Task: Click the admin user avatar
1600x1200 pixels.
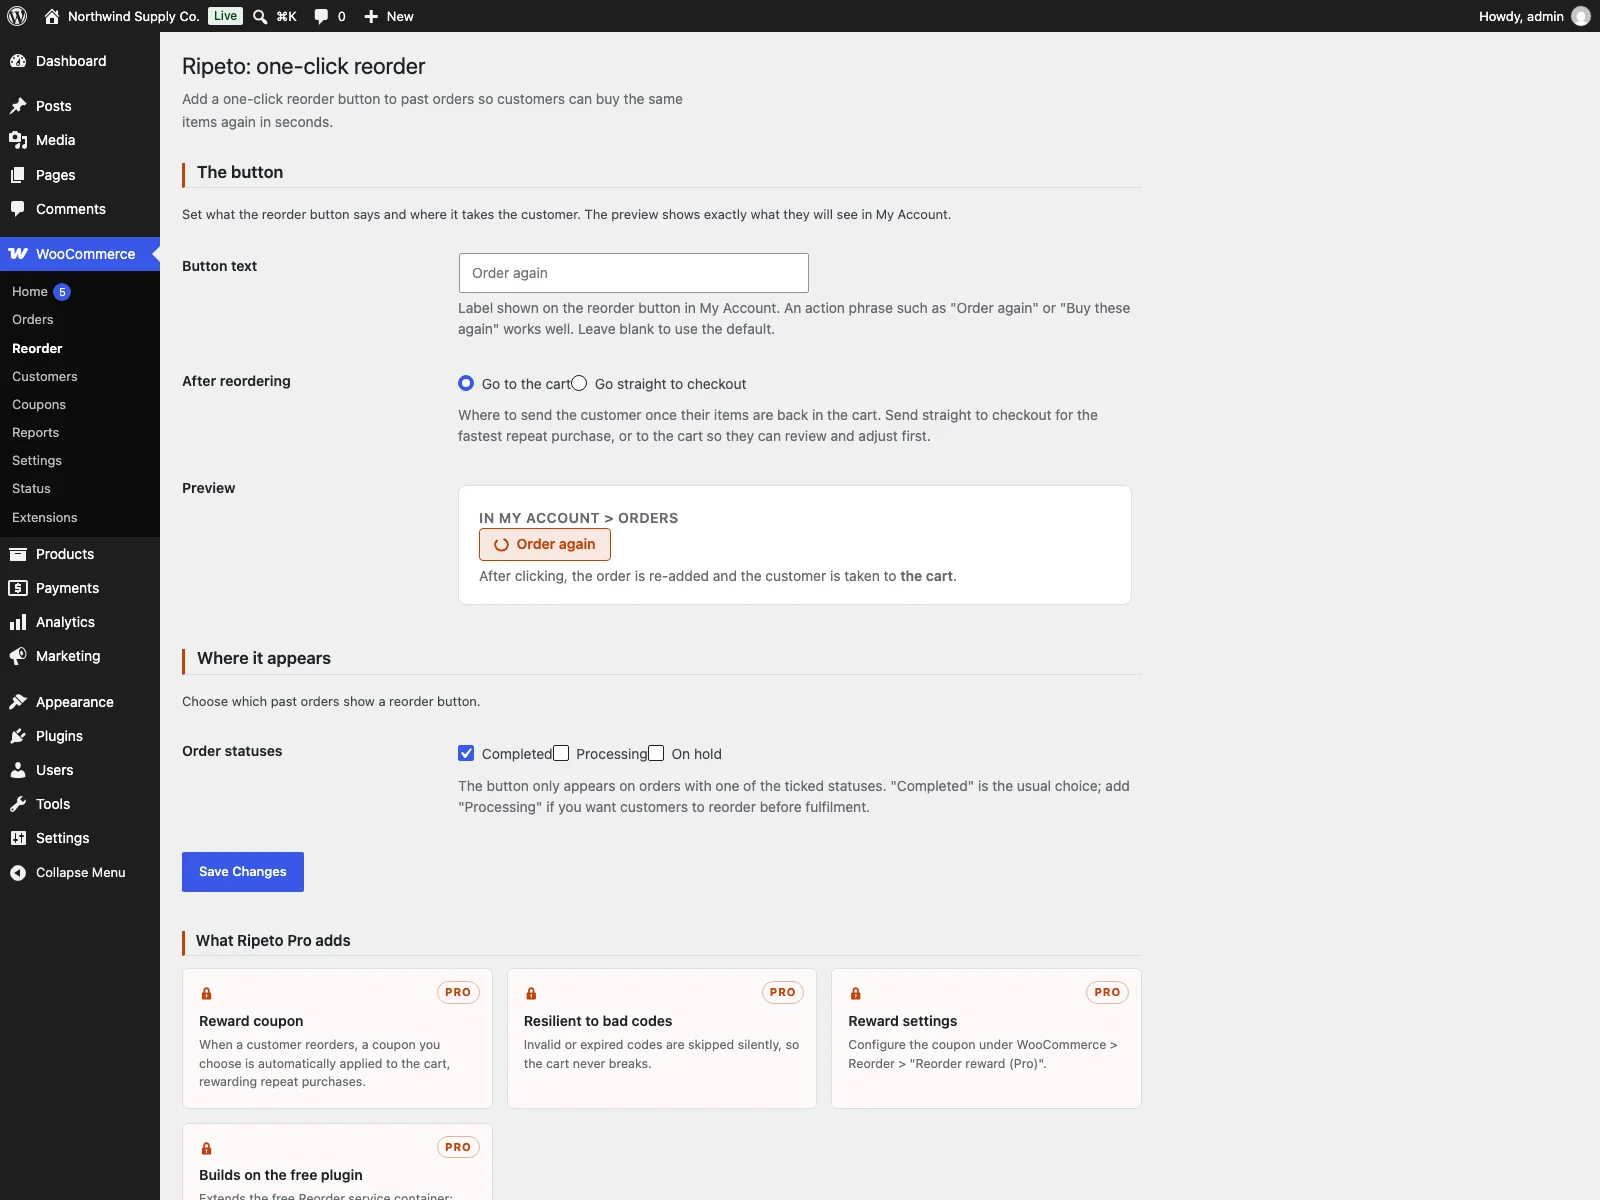Action: click(1581, 16)
